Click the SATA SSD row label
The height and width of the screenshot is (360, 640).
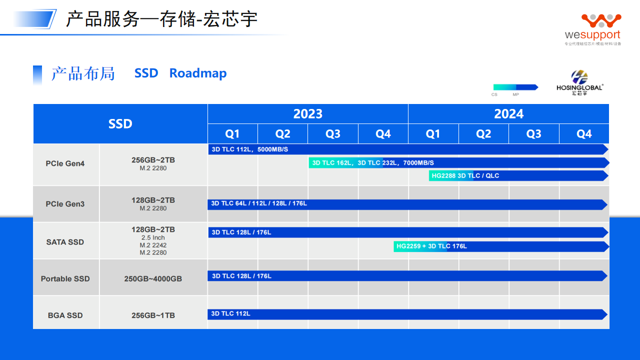tap(65, 242)
